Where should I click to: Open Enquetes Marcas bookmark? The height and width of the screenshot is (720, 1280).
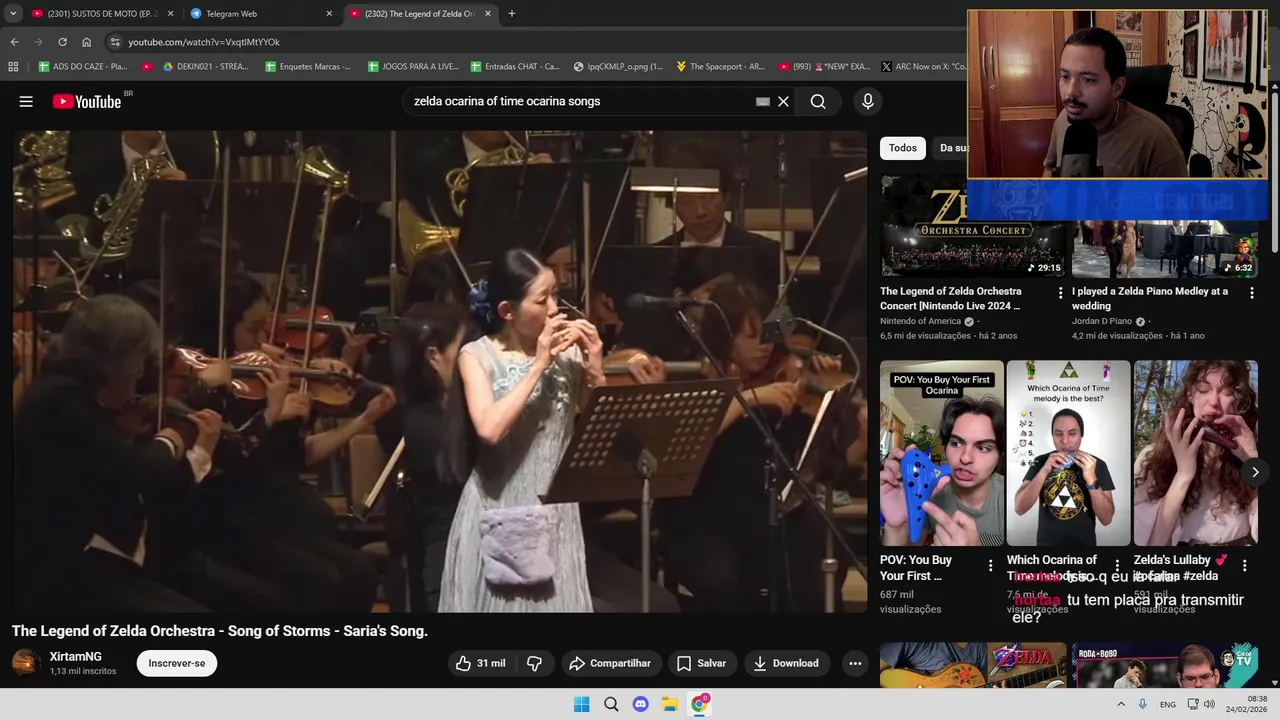[308, 66]
